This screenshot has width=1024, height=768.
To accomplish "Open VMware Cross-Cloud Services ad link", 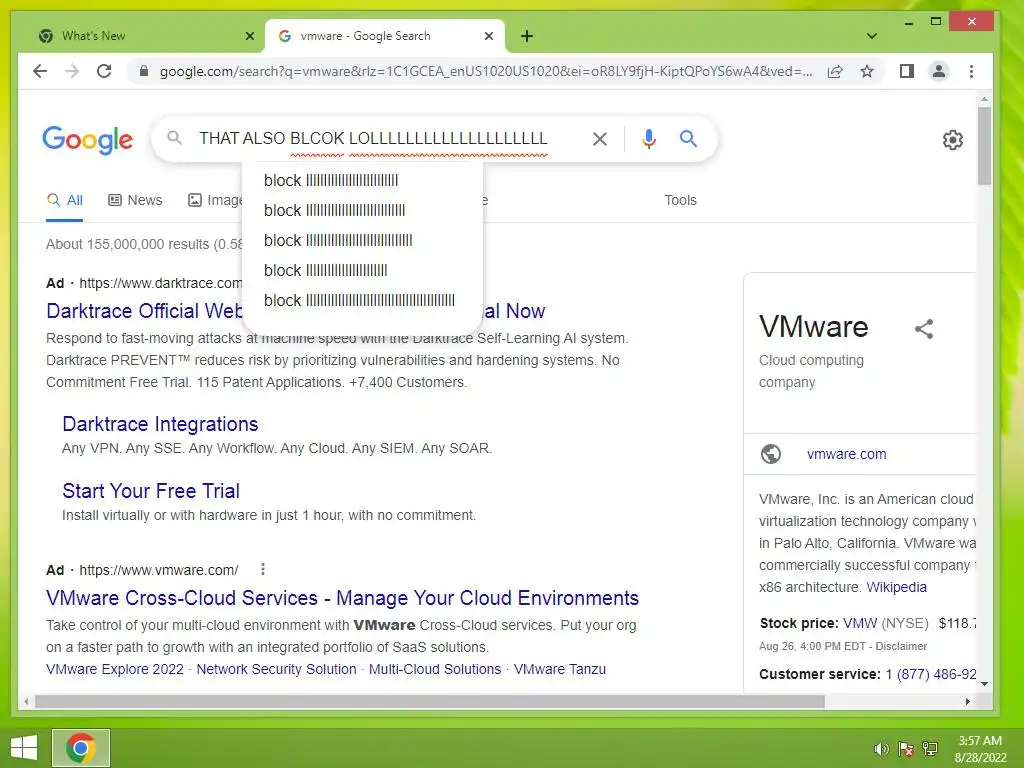I will coord(342,598).
